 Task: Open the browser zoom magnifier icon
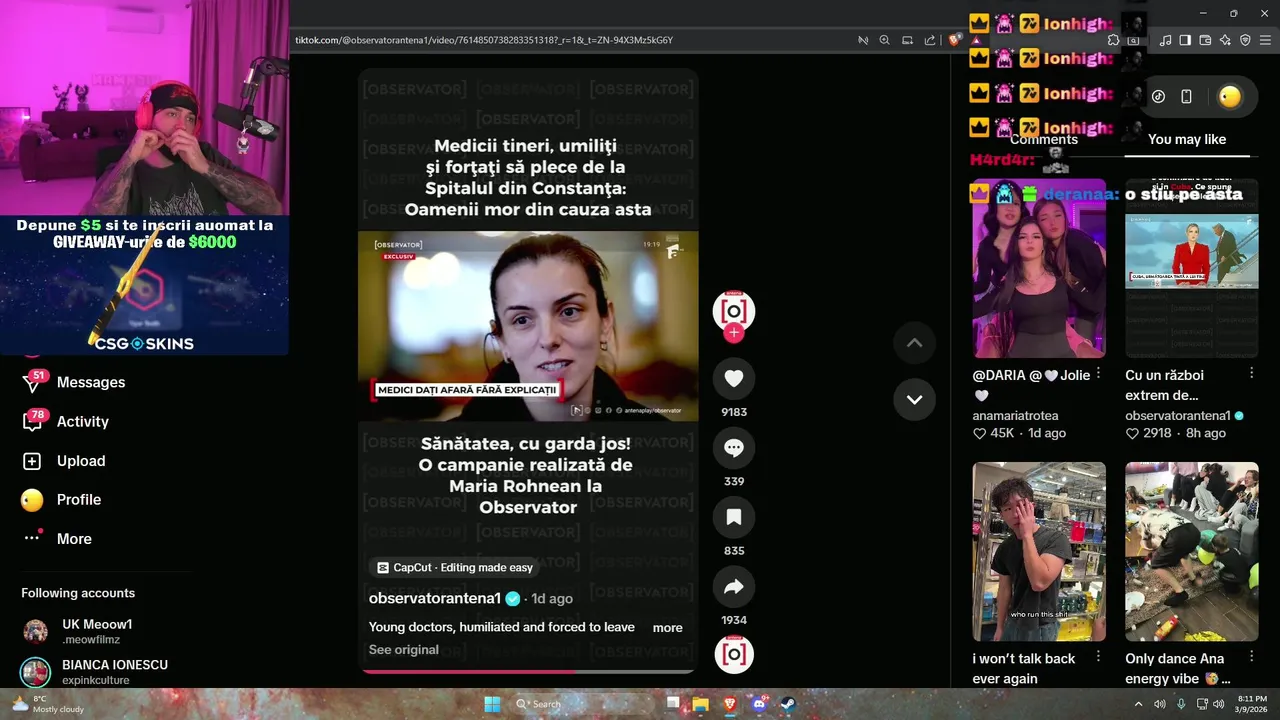pos(884,40)
